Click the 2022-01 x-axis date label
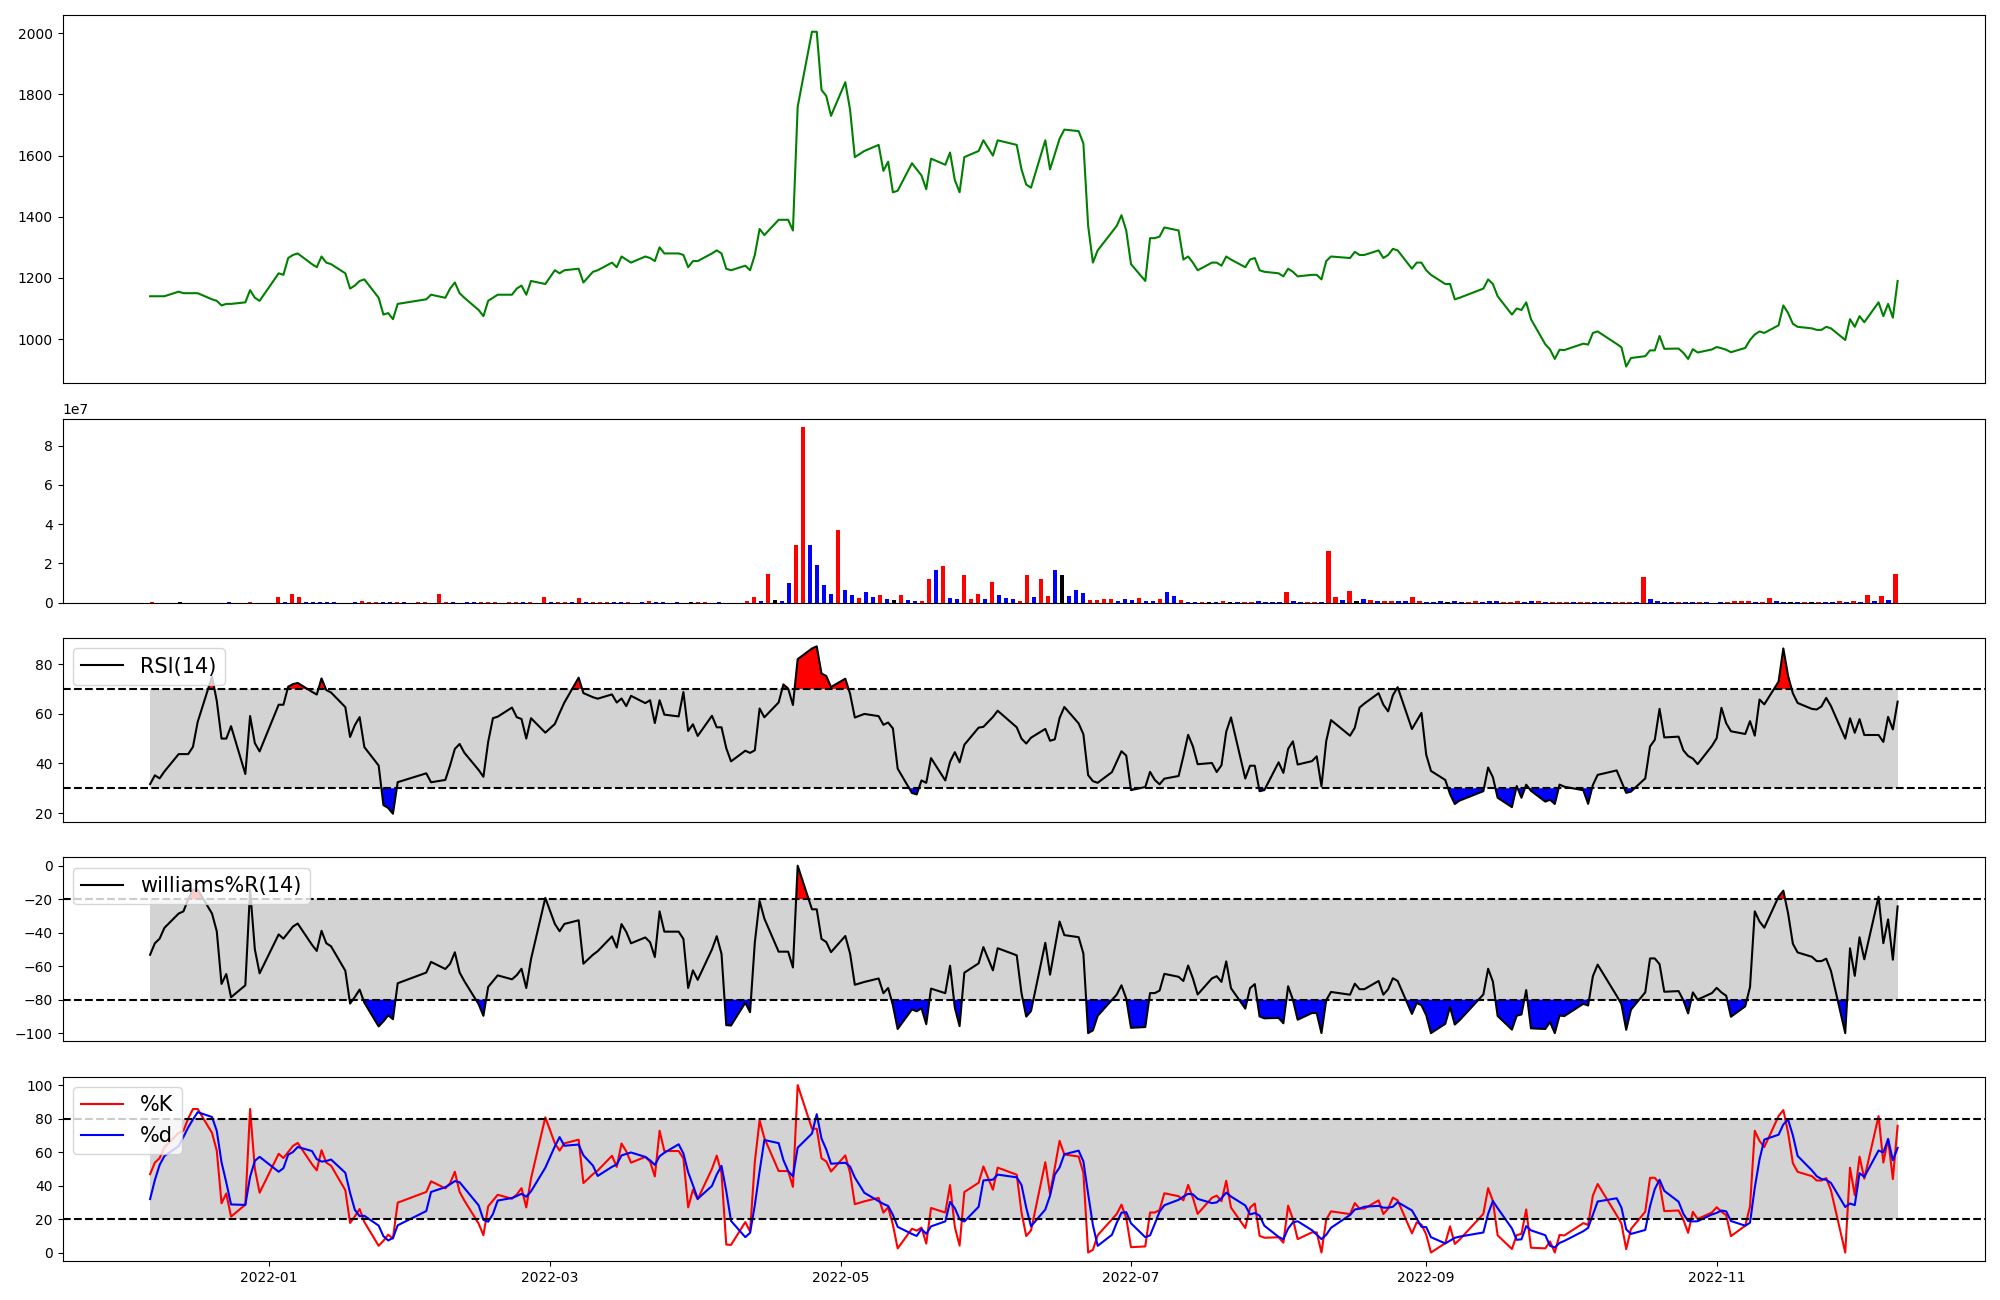Image resolution: width=2000 pixels, height=1300 pixels. click(x=269, y=1277)
